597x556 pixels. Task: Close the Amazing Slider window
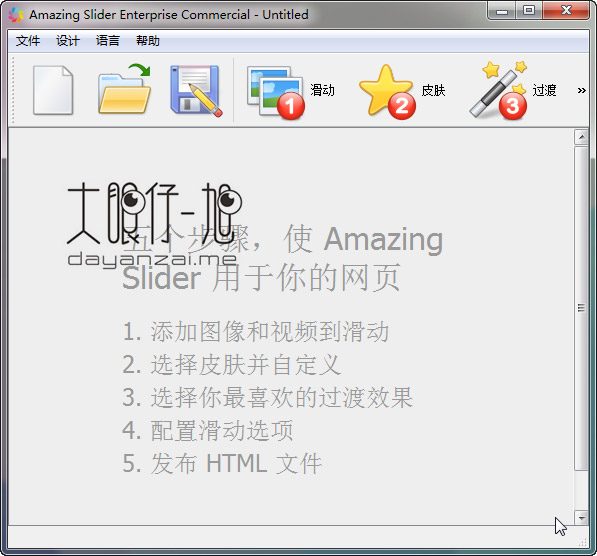(x=566, y=10)
